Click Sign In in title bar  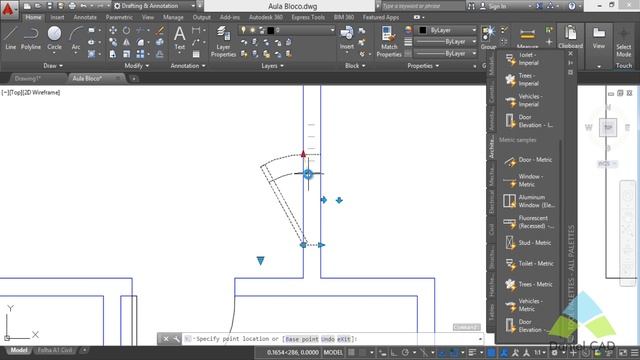(x=497, y=6)
